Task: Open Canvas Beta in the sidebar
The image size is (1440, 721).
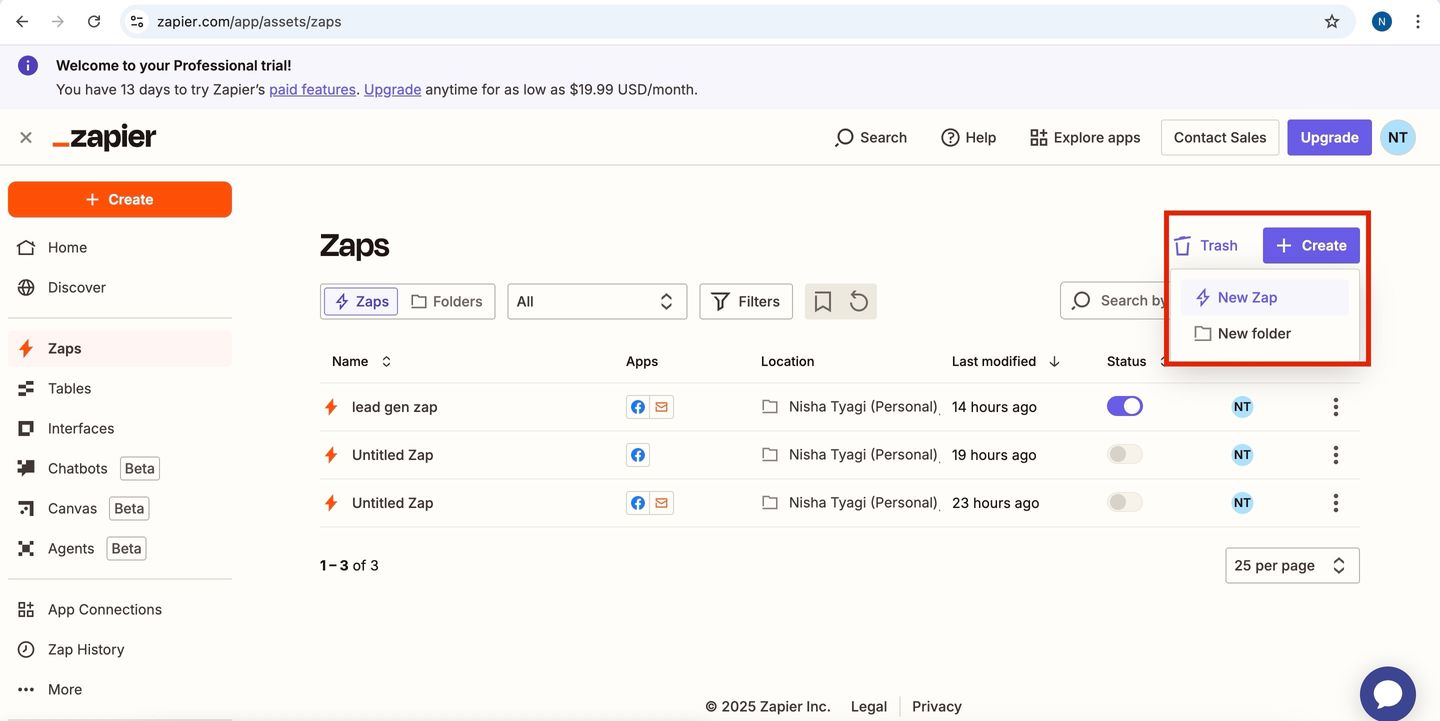Action: click(x=120, y=508)
